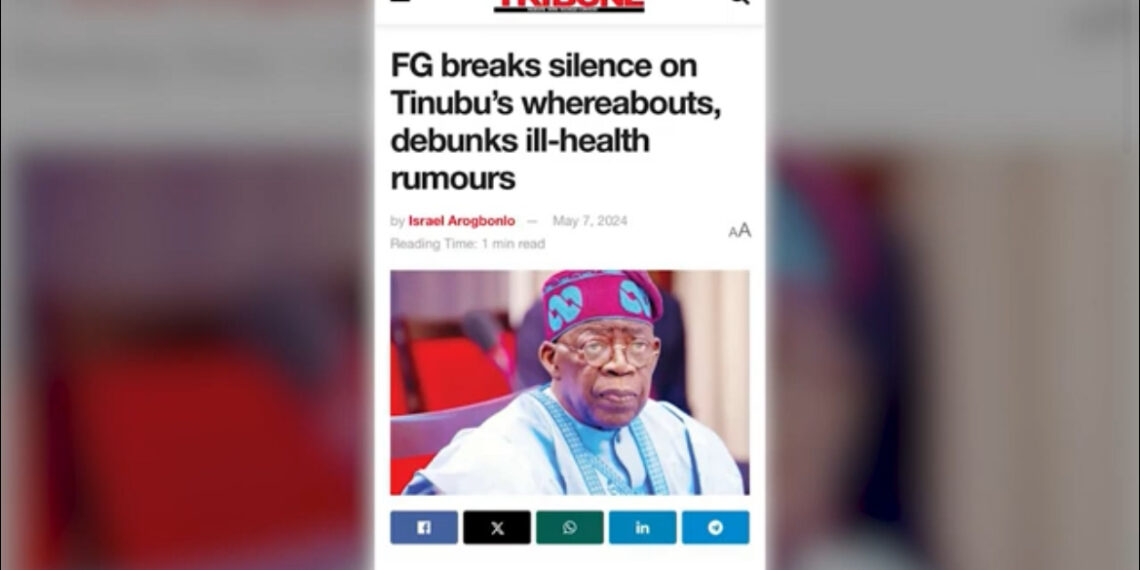Click the maroon cap in the photo
This screenshot has width=1140, height=570.
[x=602, y=300]
